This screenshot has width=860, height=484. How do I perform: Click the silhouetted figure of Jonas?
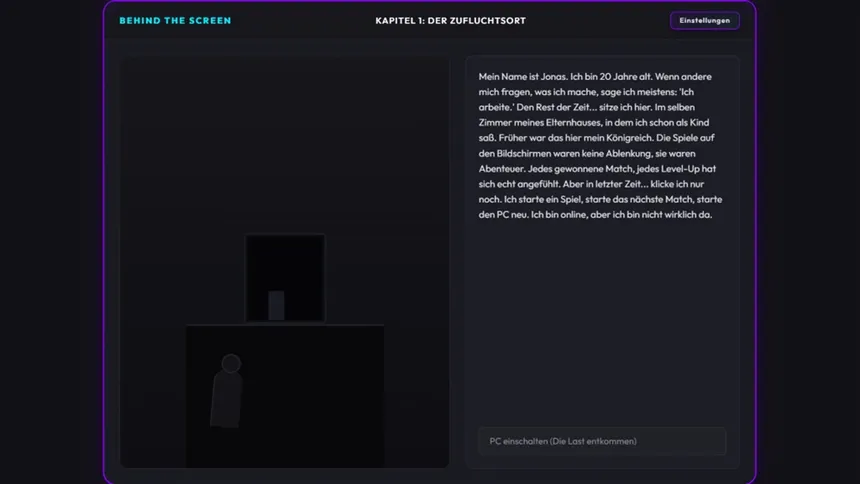pos(227,391)
